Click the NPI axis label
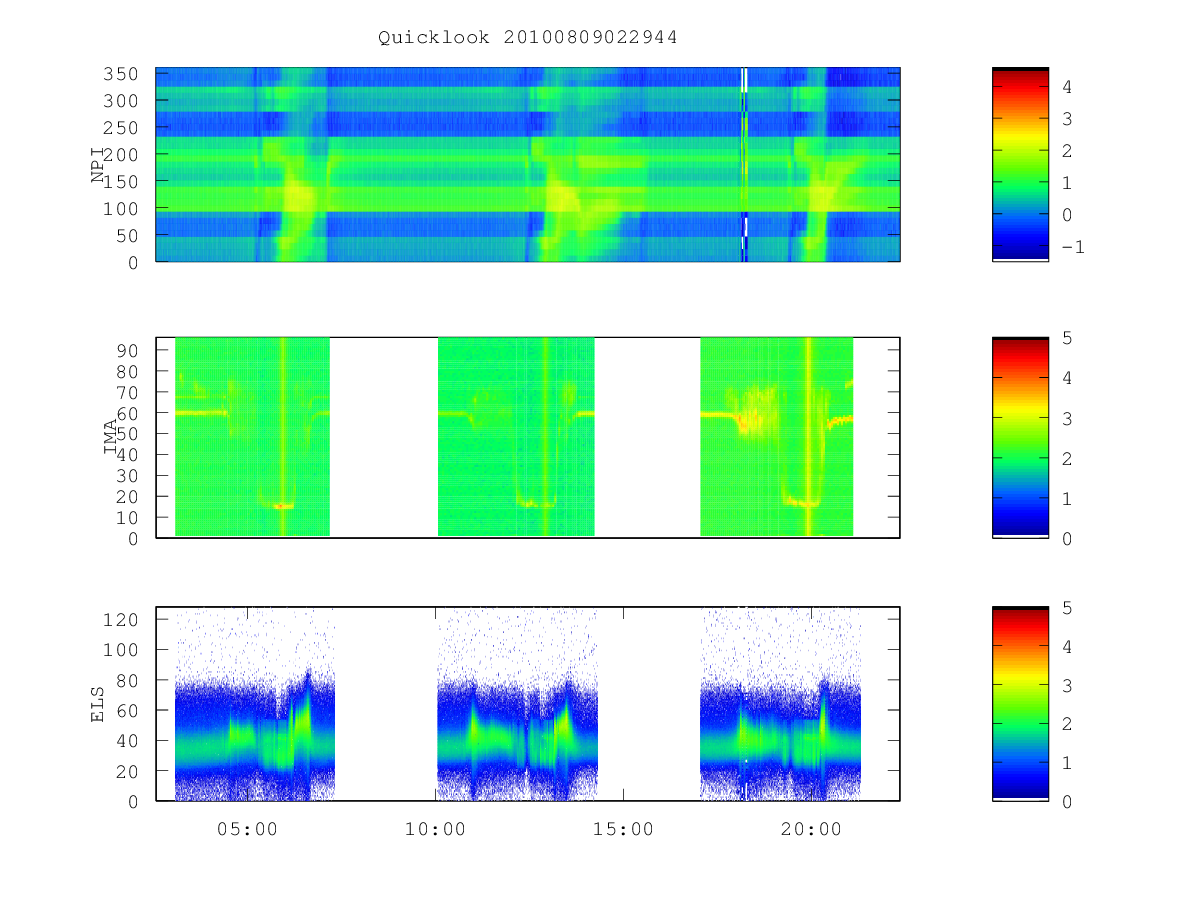 (98, 165)
